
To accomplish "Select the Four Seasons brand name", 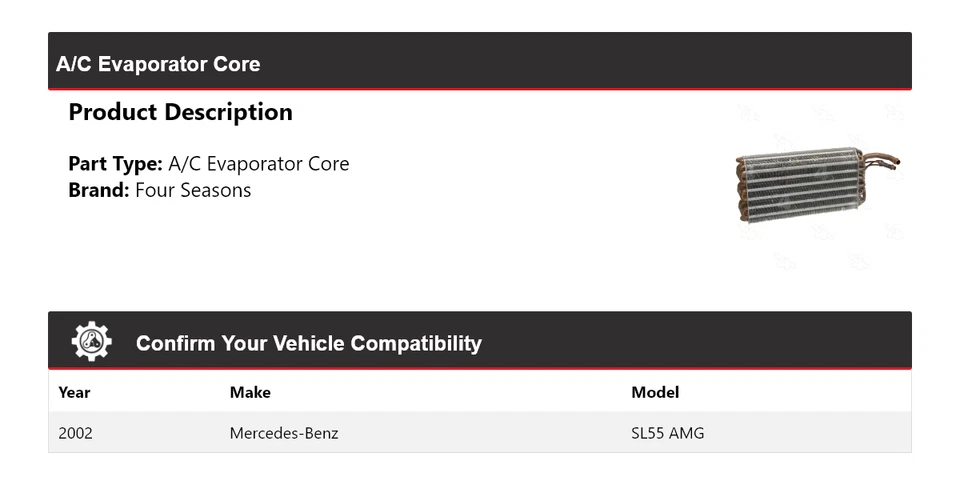I will 193,190.
